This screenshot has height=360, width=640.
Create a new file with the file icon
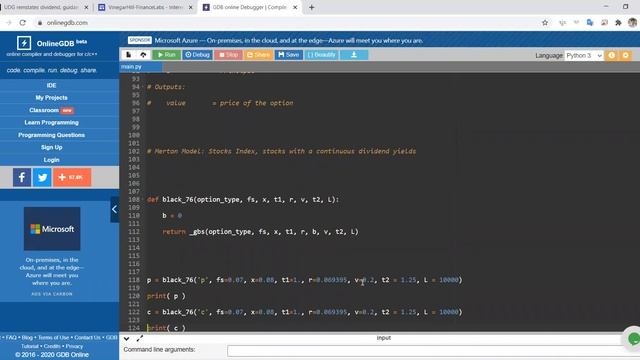tap(129, 55)
